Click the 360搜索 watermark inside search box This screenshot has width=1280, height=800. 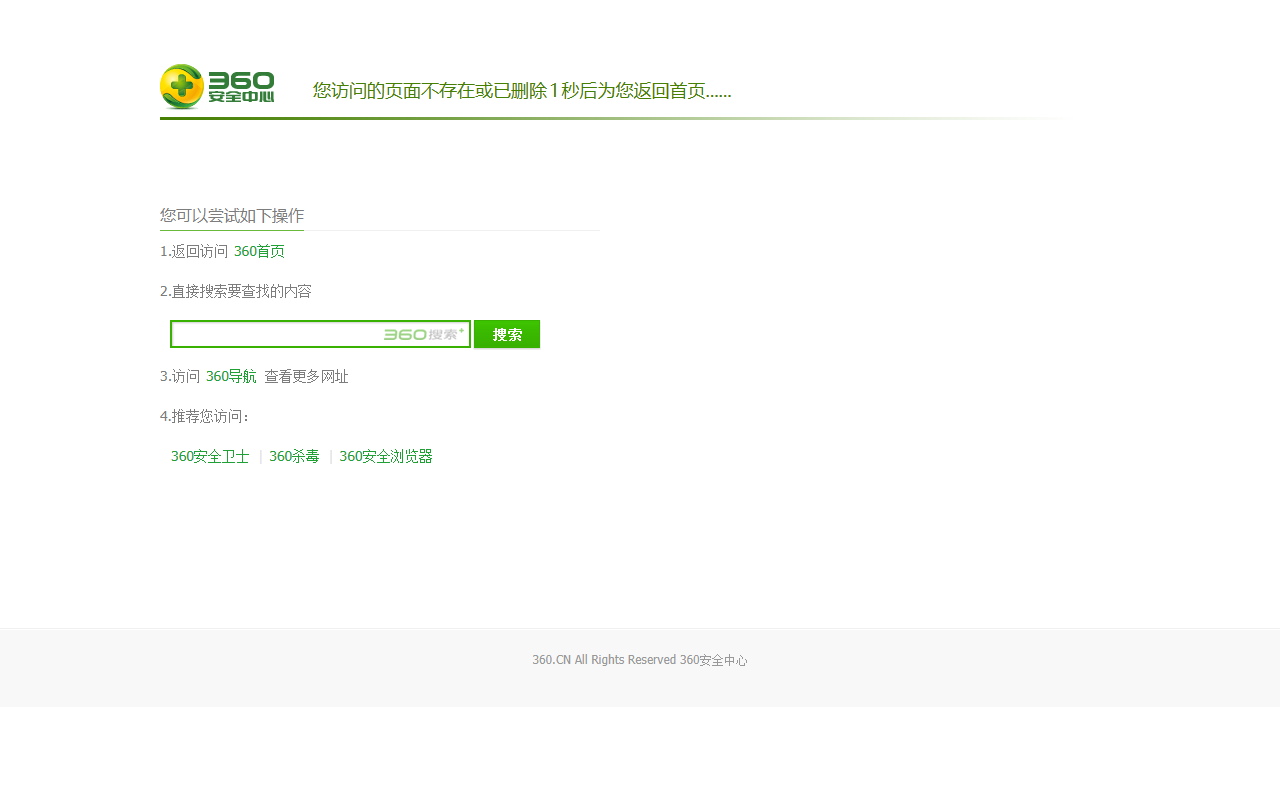coord(424,334)
